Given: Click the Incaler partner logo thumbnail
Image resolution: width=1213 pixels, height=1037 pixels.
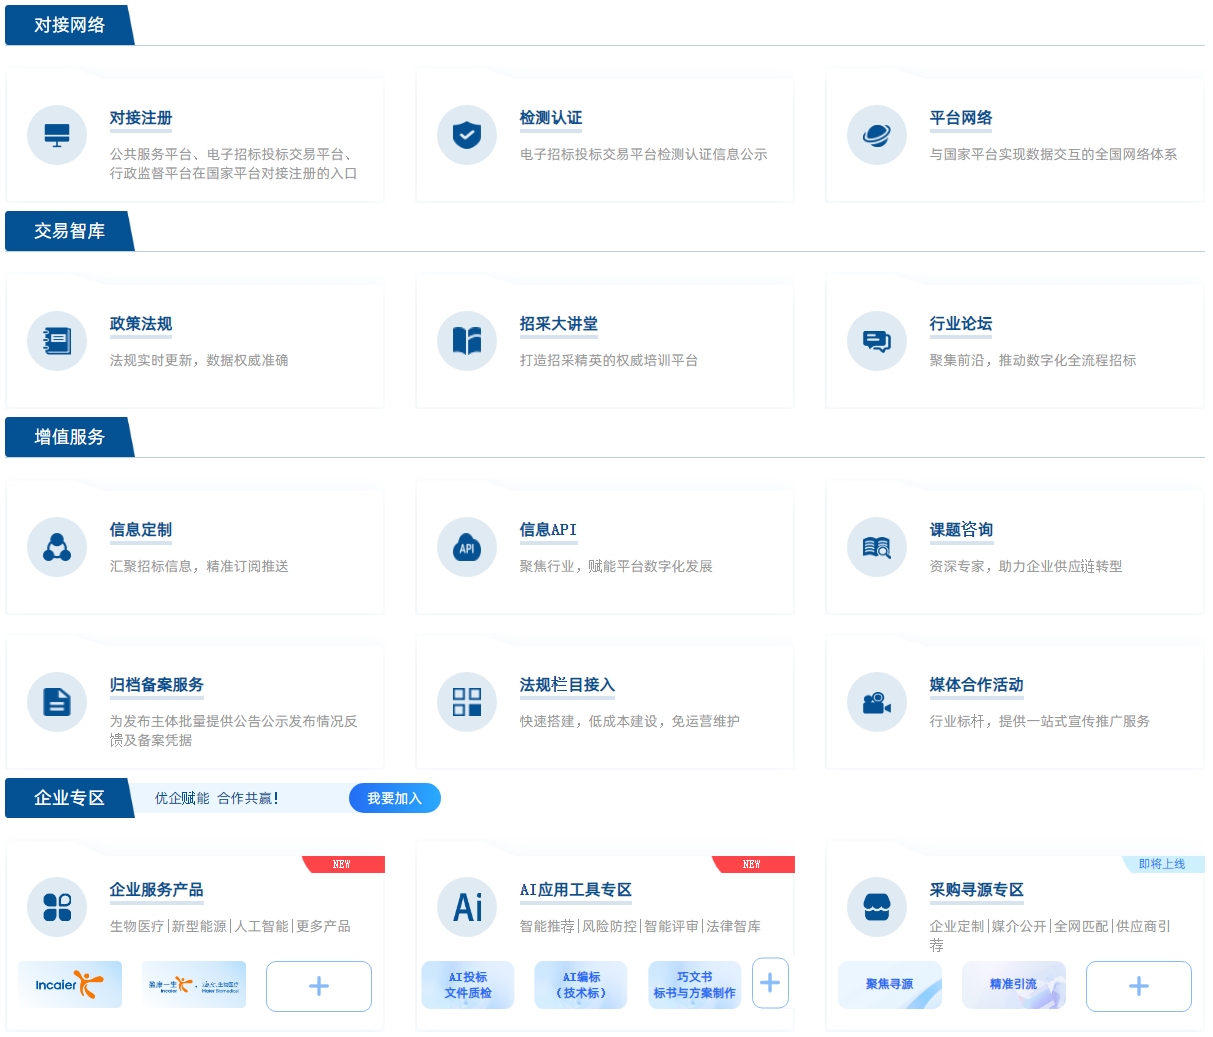Looking at the screenshot, I should coord(69,984).
